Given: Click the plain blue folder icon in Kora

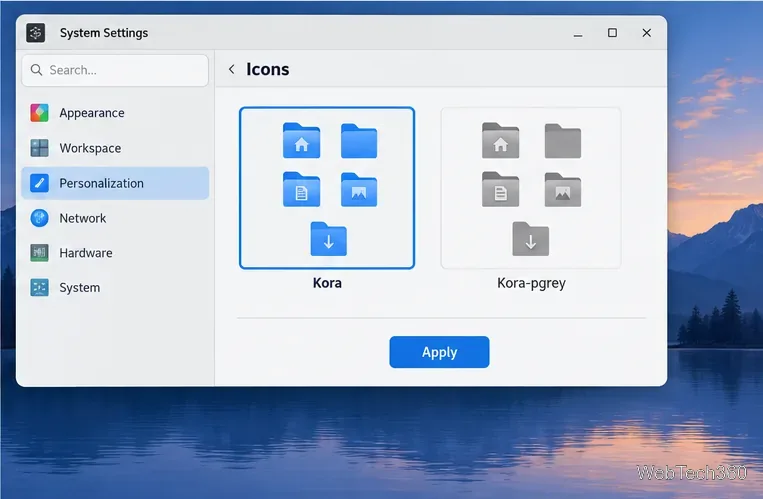Looking at the screenshot, I should click(x=359, y=141).
